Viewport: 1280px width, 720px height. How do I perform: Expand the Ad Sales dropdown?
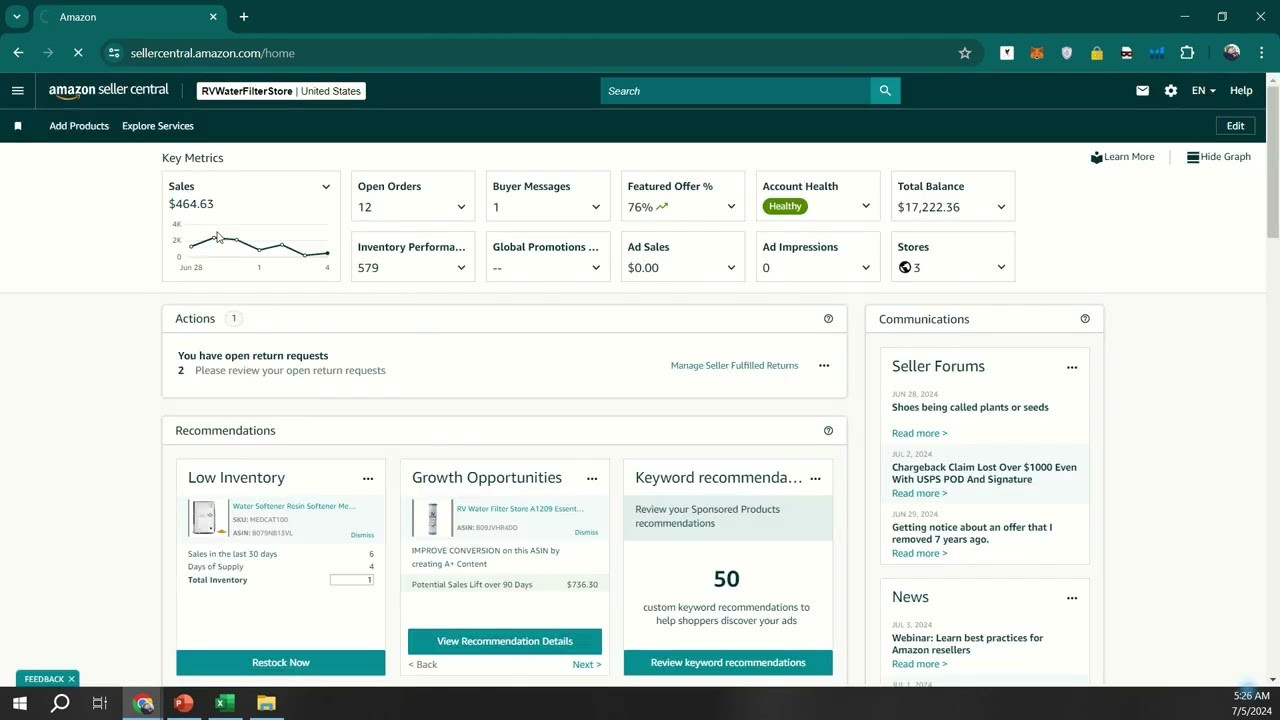(x=731, y=268)
